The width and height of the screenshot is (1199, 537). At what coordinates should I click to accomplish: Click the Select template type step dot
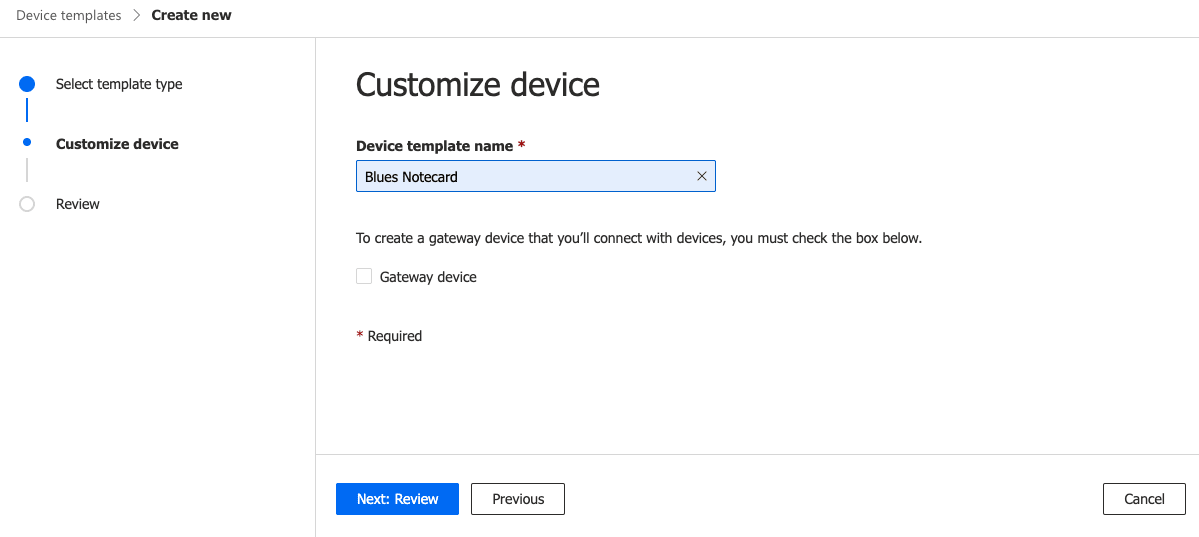click(x=27, y=84)
